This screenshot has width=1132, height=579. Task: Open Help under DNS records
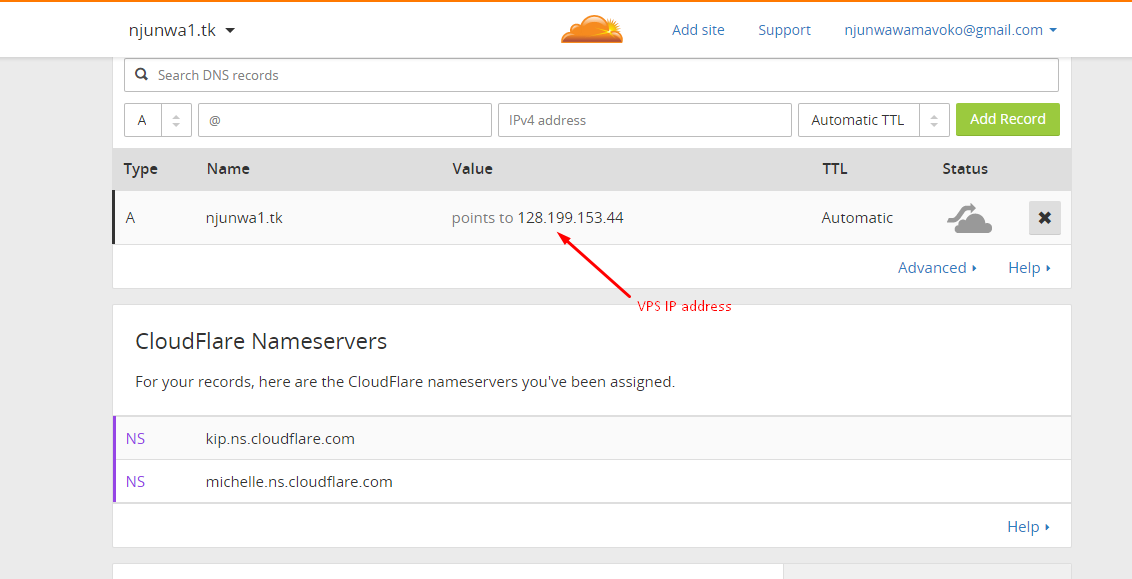point(1029,268)
